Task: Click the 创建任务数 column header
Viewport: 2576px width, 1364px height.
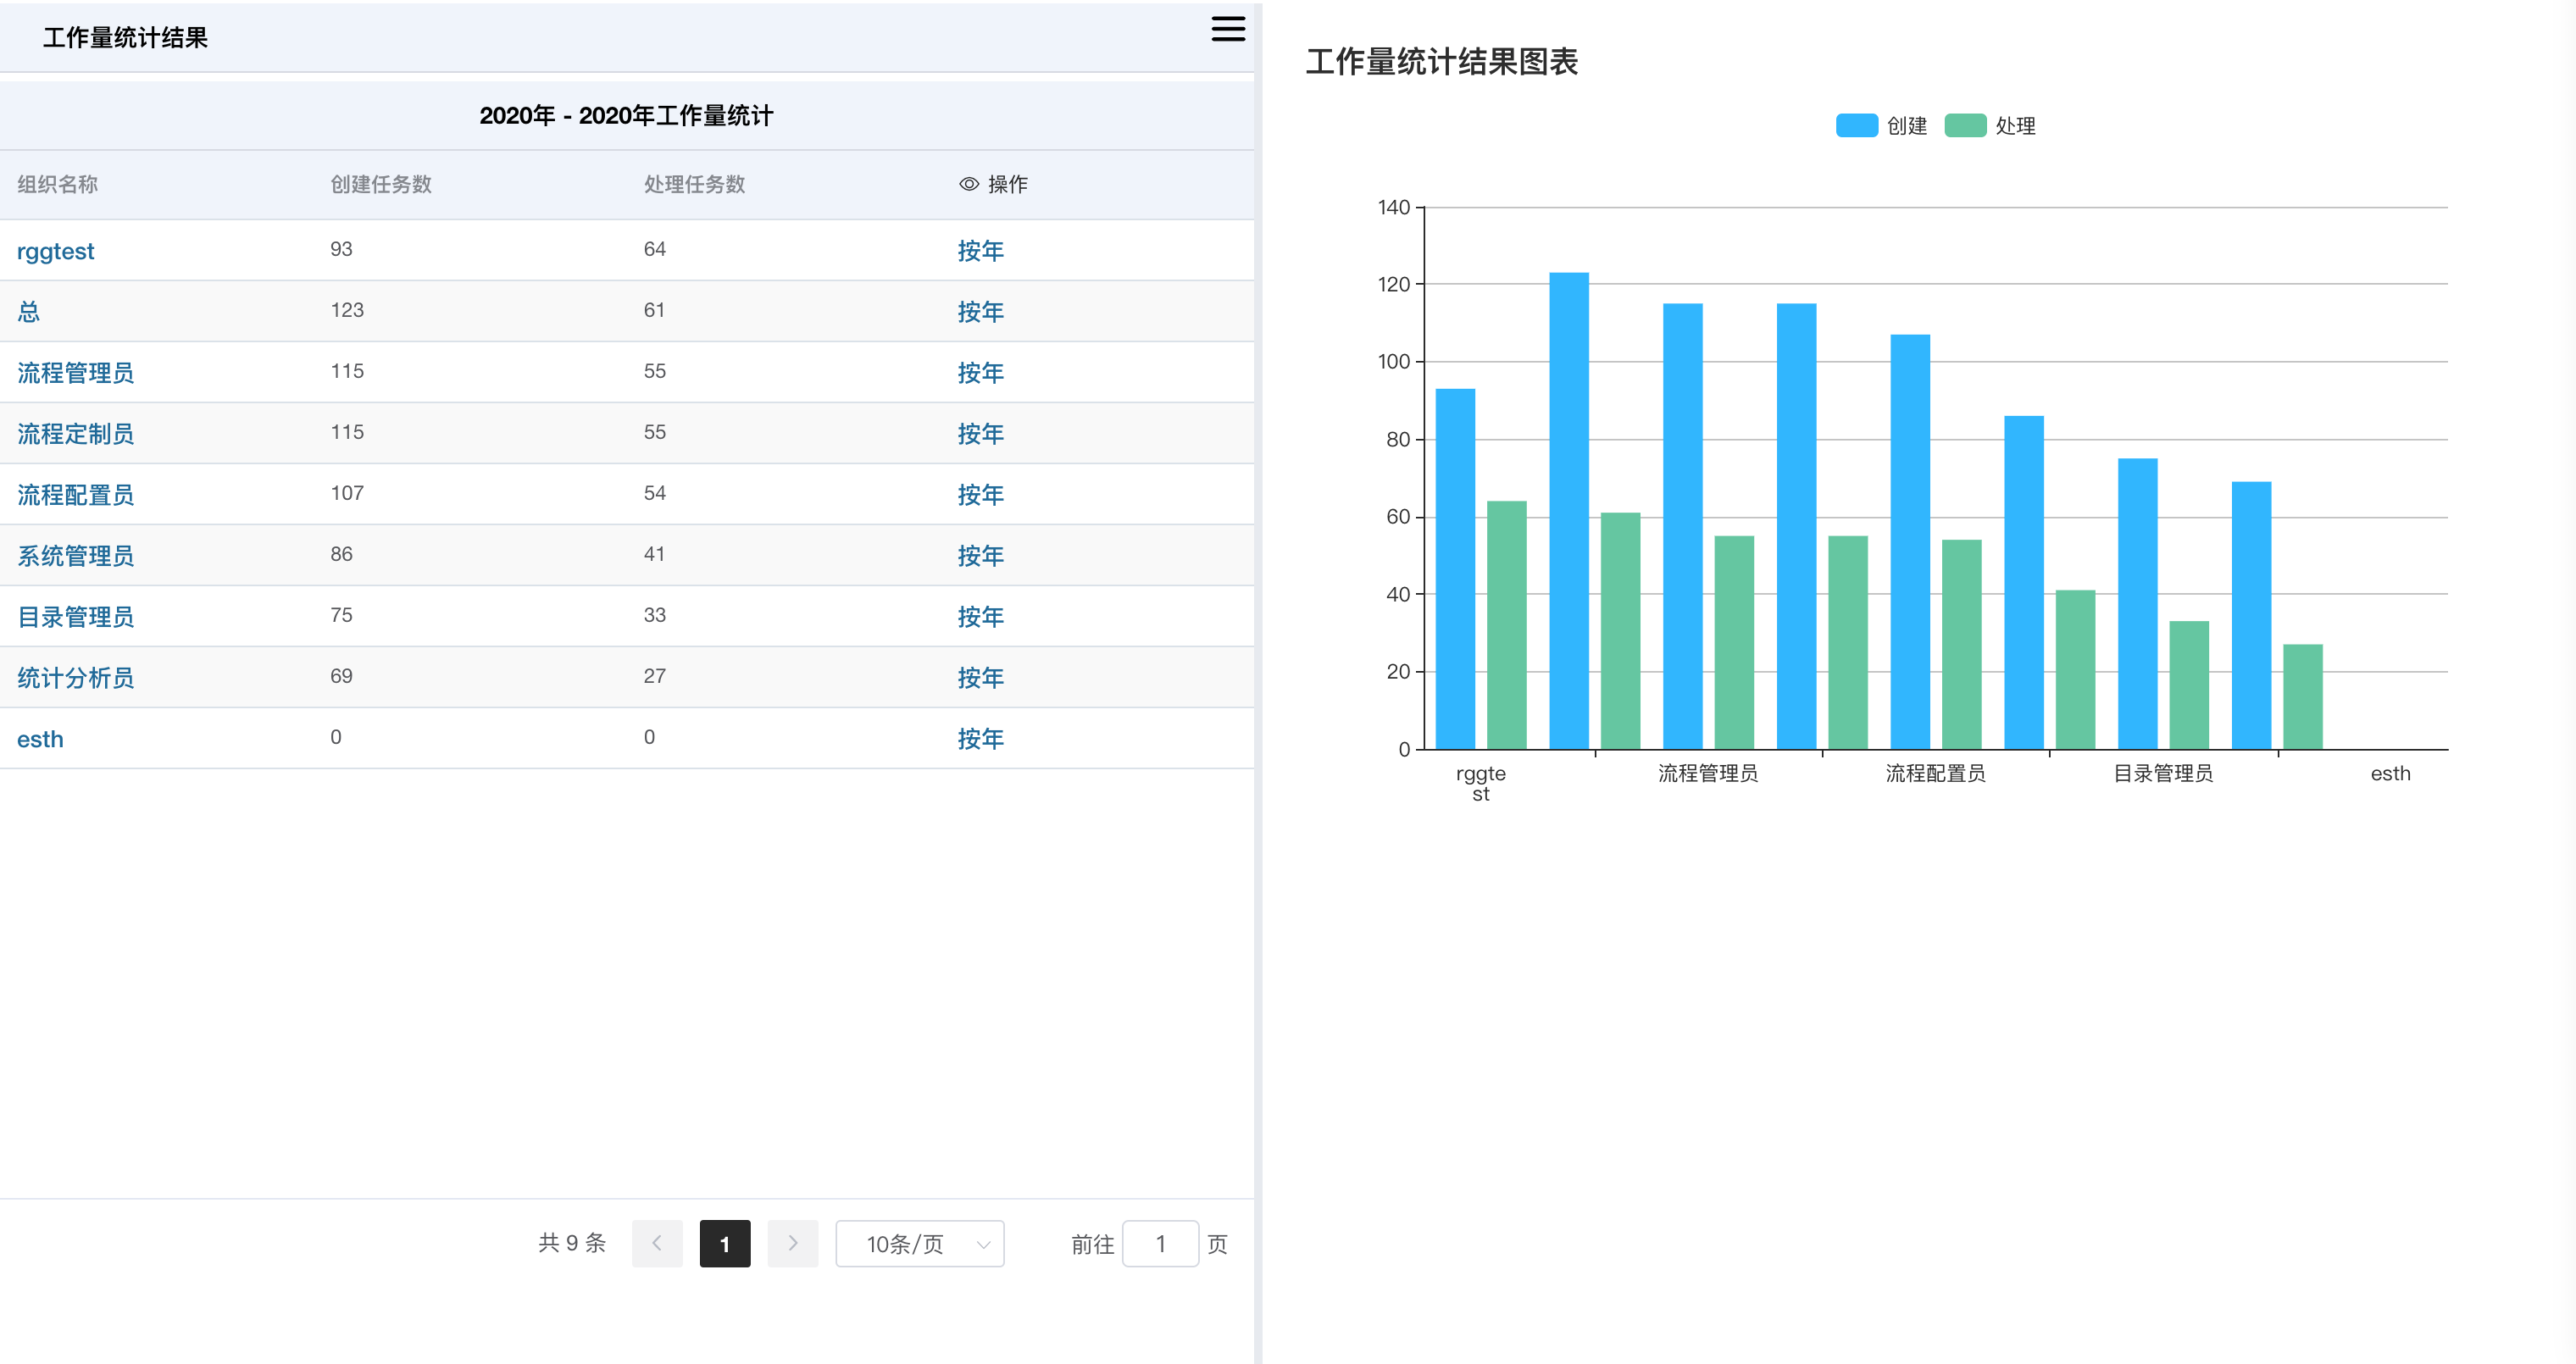Action: click(x=381, y=184)
